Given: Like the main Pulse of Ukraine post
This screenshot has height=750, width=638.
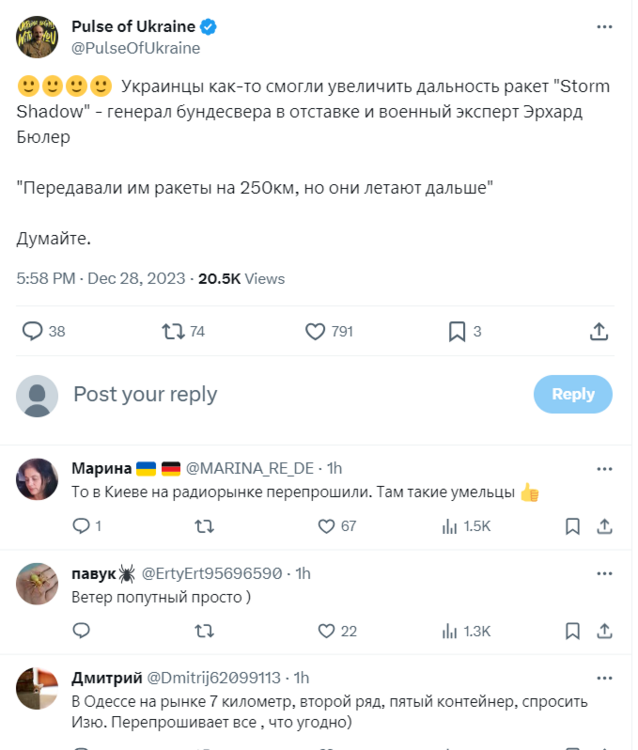Looking at the screenshot, I should (x=316, y=331).
